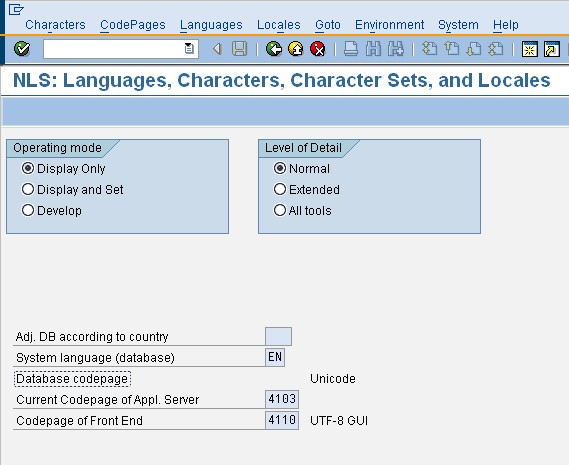Open the Languages menu
The height and width of the screenshot is (465, 569).
(x=211, y=25)
